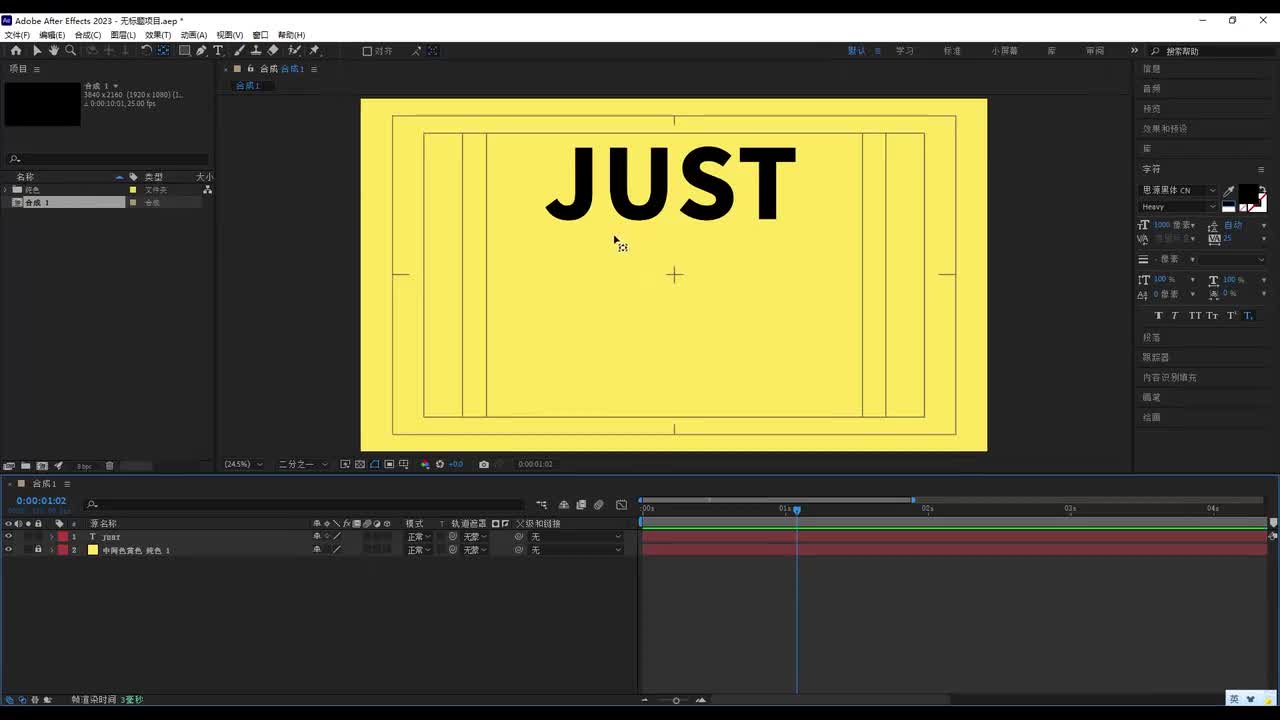Switch to the 学习 workspace
This screenshot has height=720, width=1280.
905,51
